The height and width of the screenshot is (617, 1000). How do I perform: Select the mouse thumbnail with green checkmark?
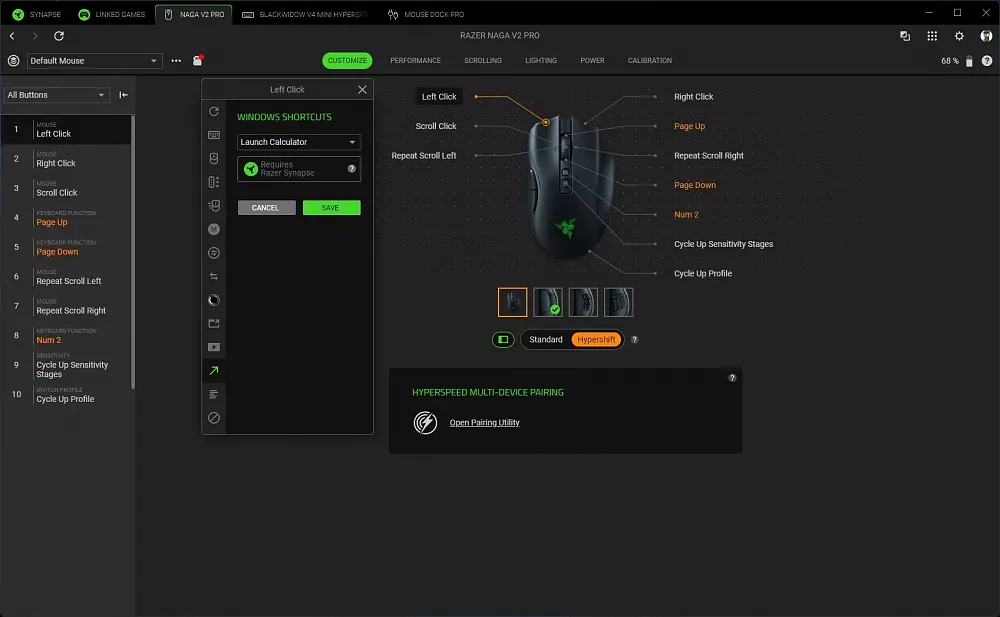point(547,302)
